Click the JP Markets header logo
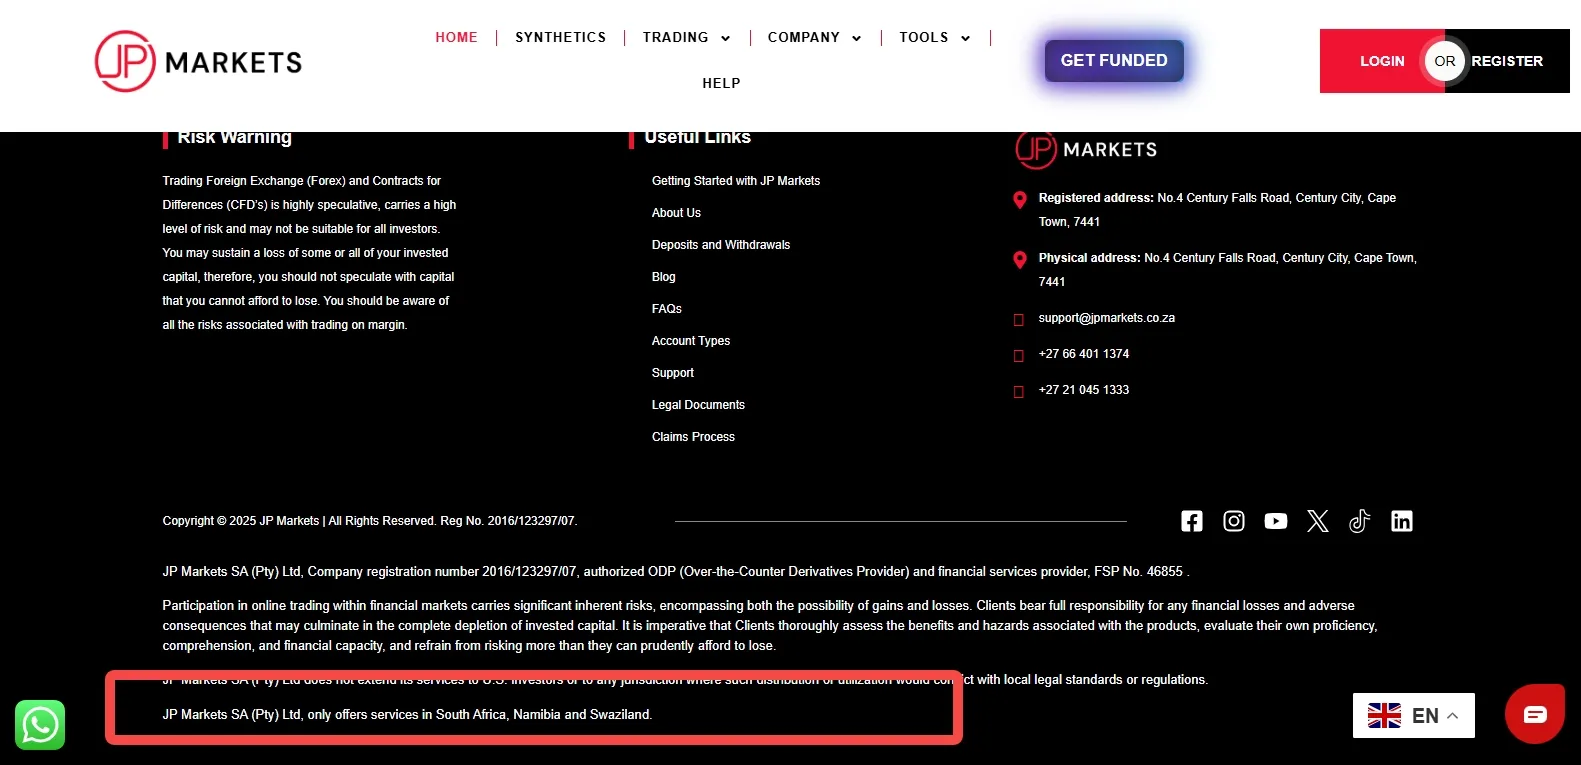The height and width of the screenshot is (765, 1581). (198, 61)
